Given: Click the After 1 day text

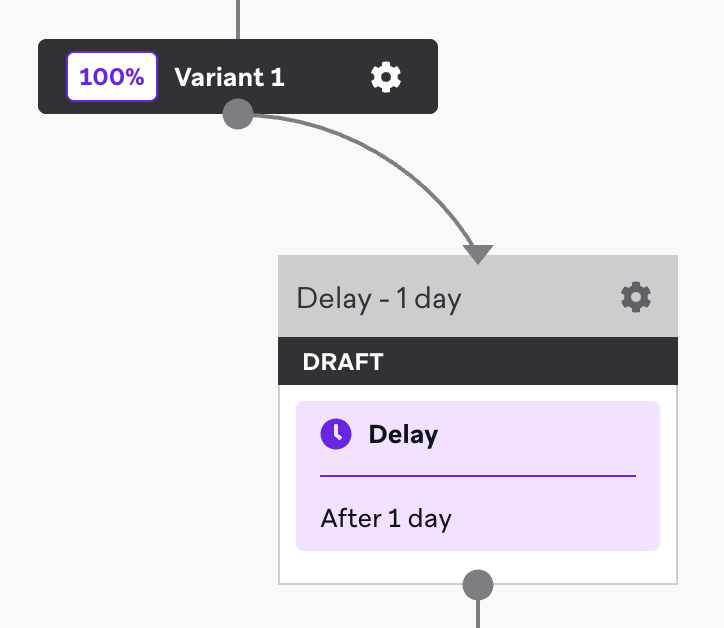Looking at the screenshot, I should click(386, 519).
